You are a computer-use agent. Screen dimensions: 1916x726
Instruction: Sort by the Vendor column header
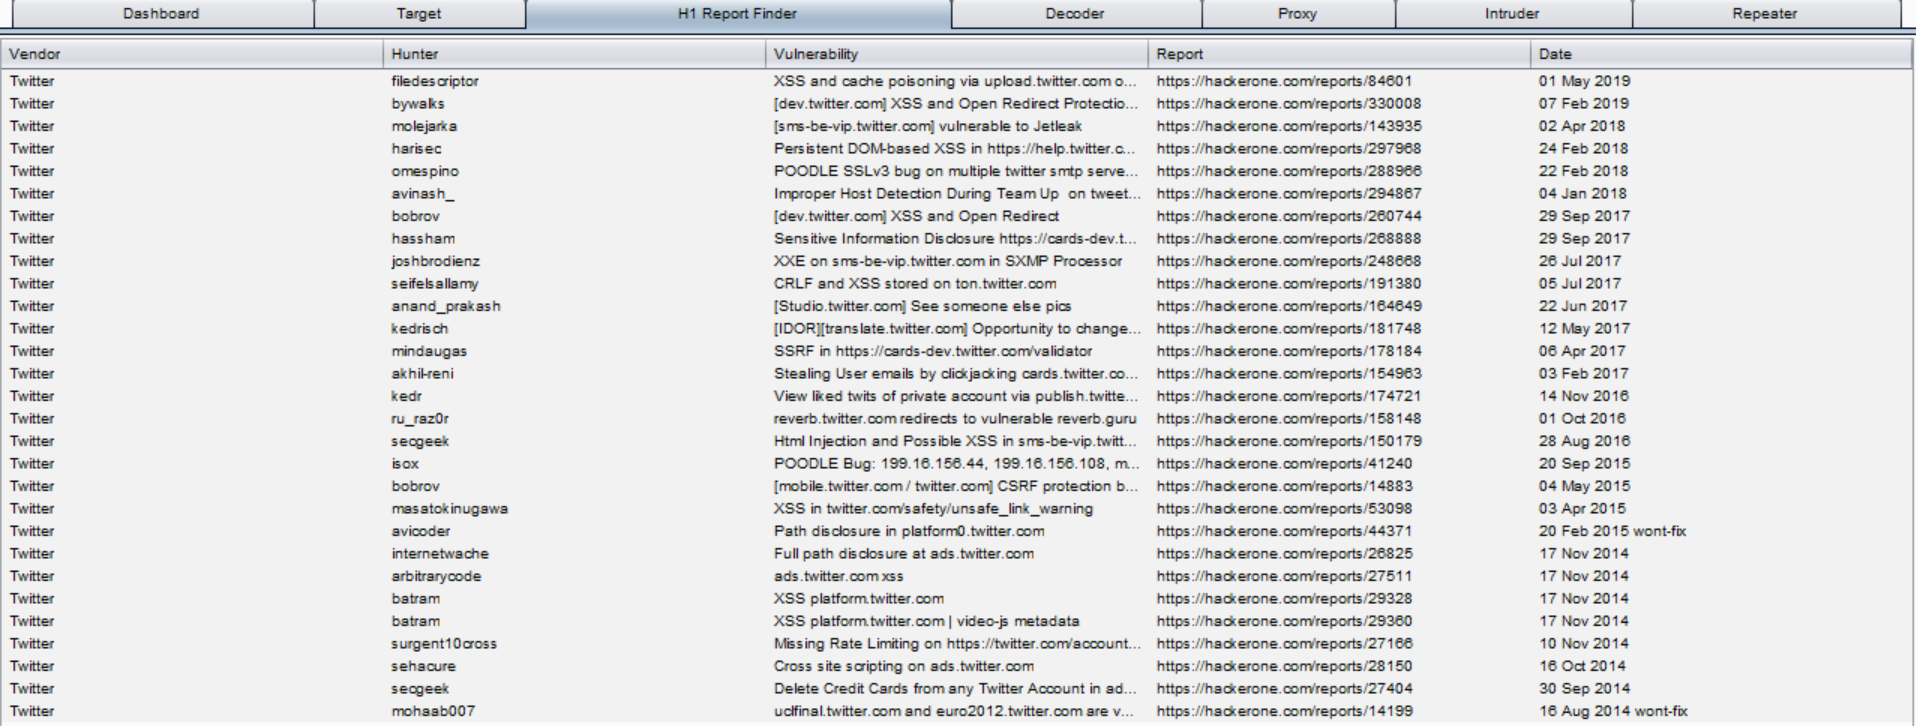point(192,54)
